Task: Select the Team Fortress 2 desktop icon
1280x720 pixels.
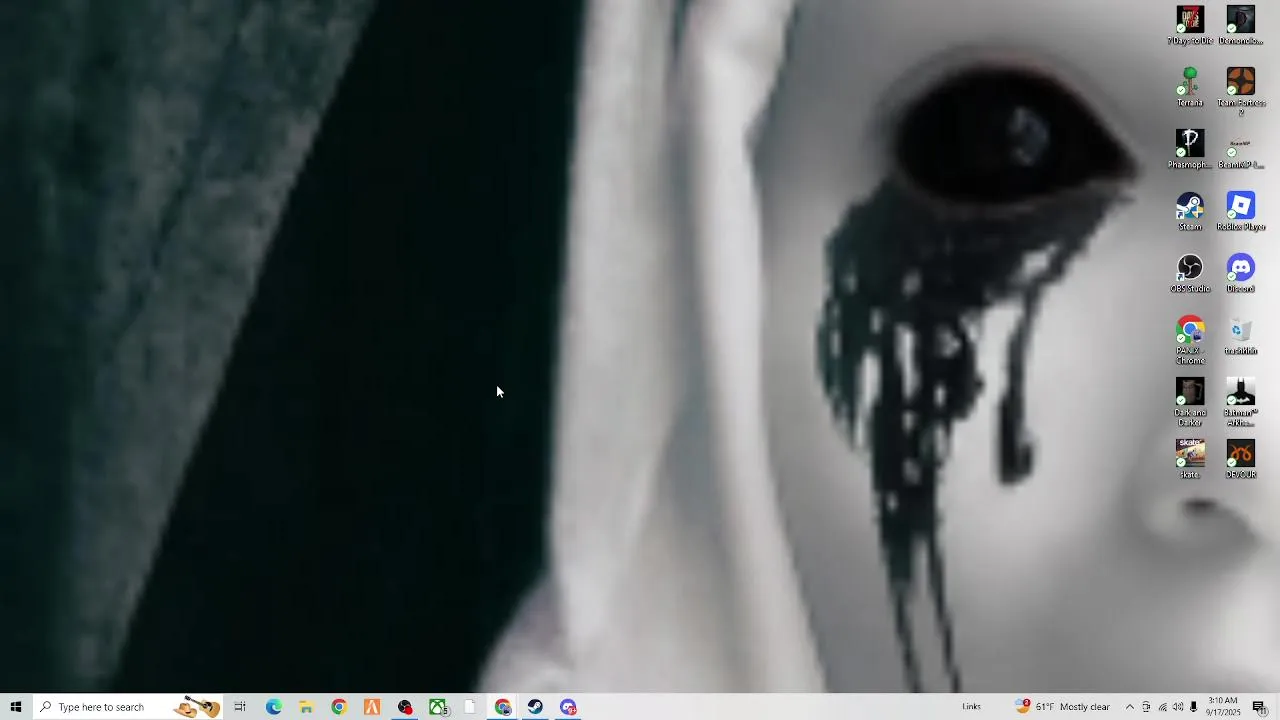Action: tap(1241, 92)
